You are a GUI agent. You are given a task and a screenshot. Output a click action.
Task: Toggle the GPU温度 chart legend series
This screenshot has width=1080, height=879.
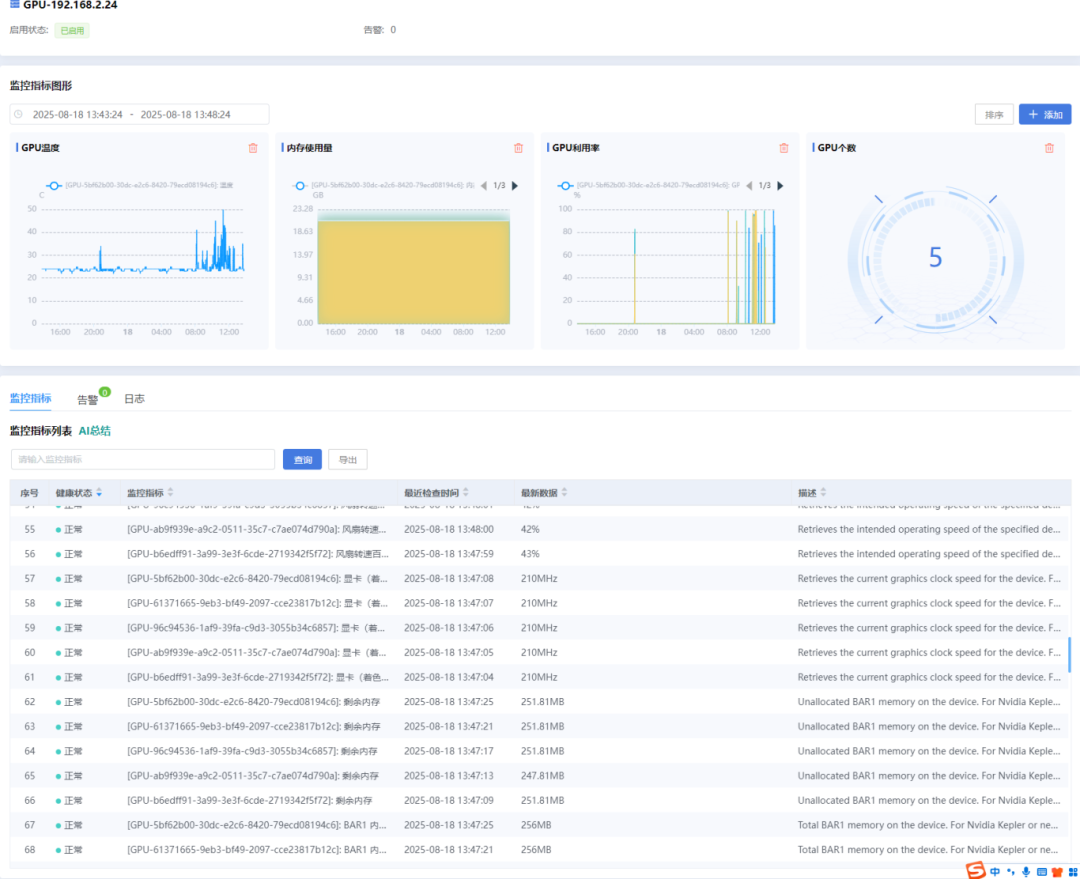[53, 185]
